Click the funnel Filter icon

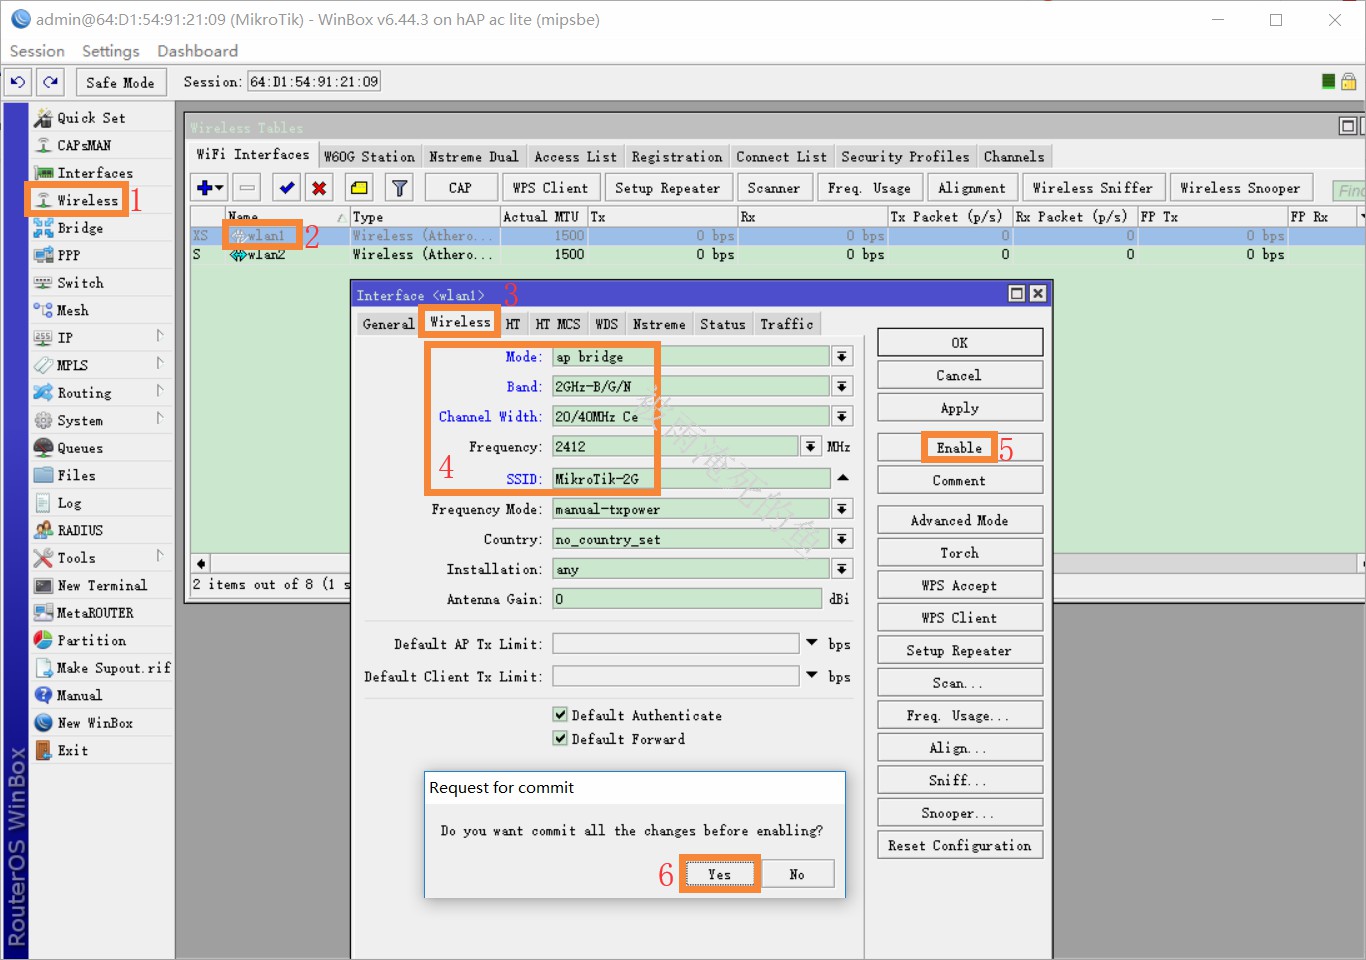[399, 188]
